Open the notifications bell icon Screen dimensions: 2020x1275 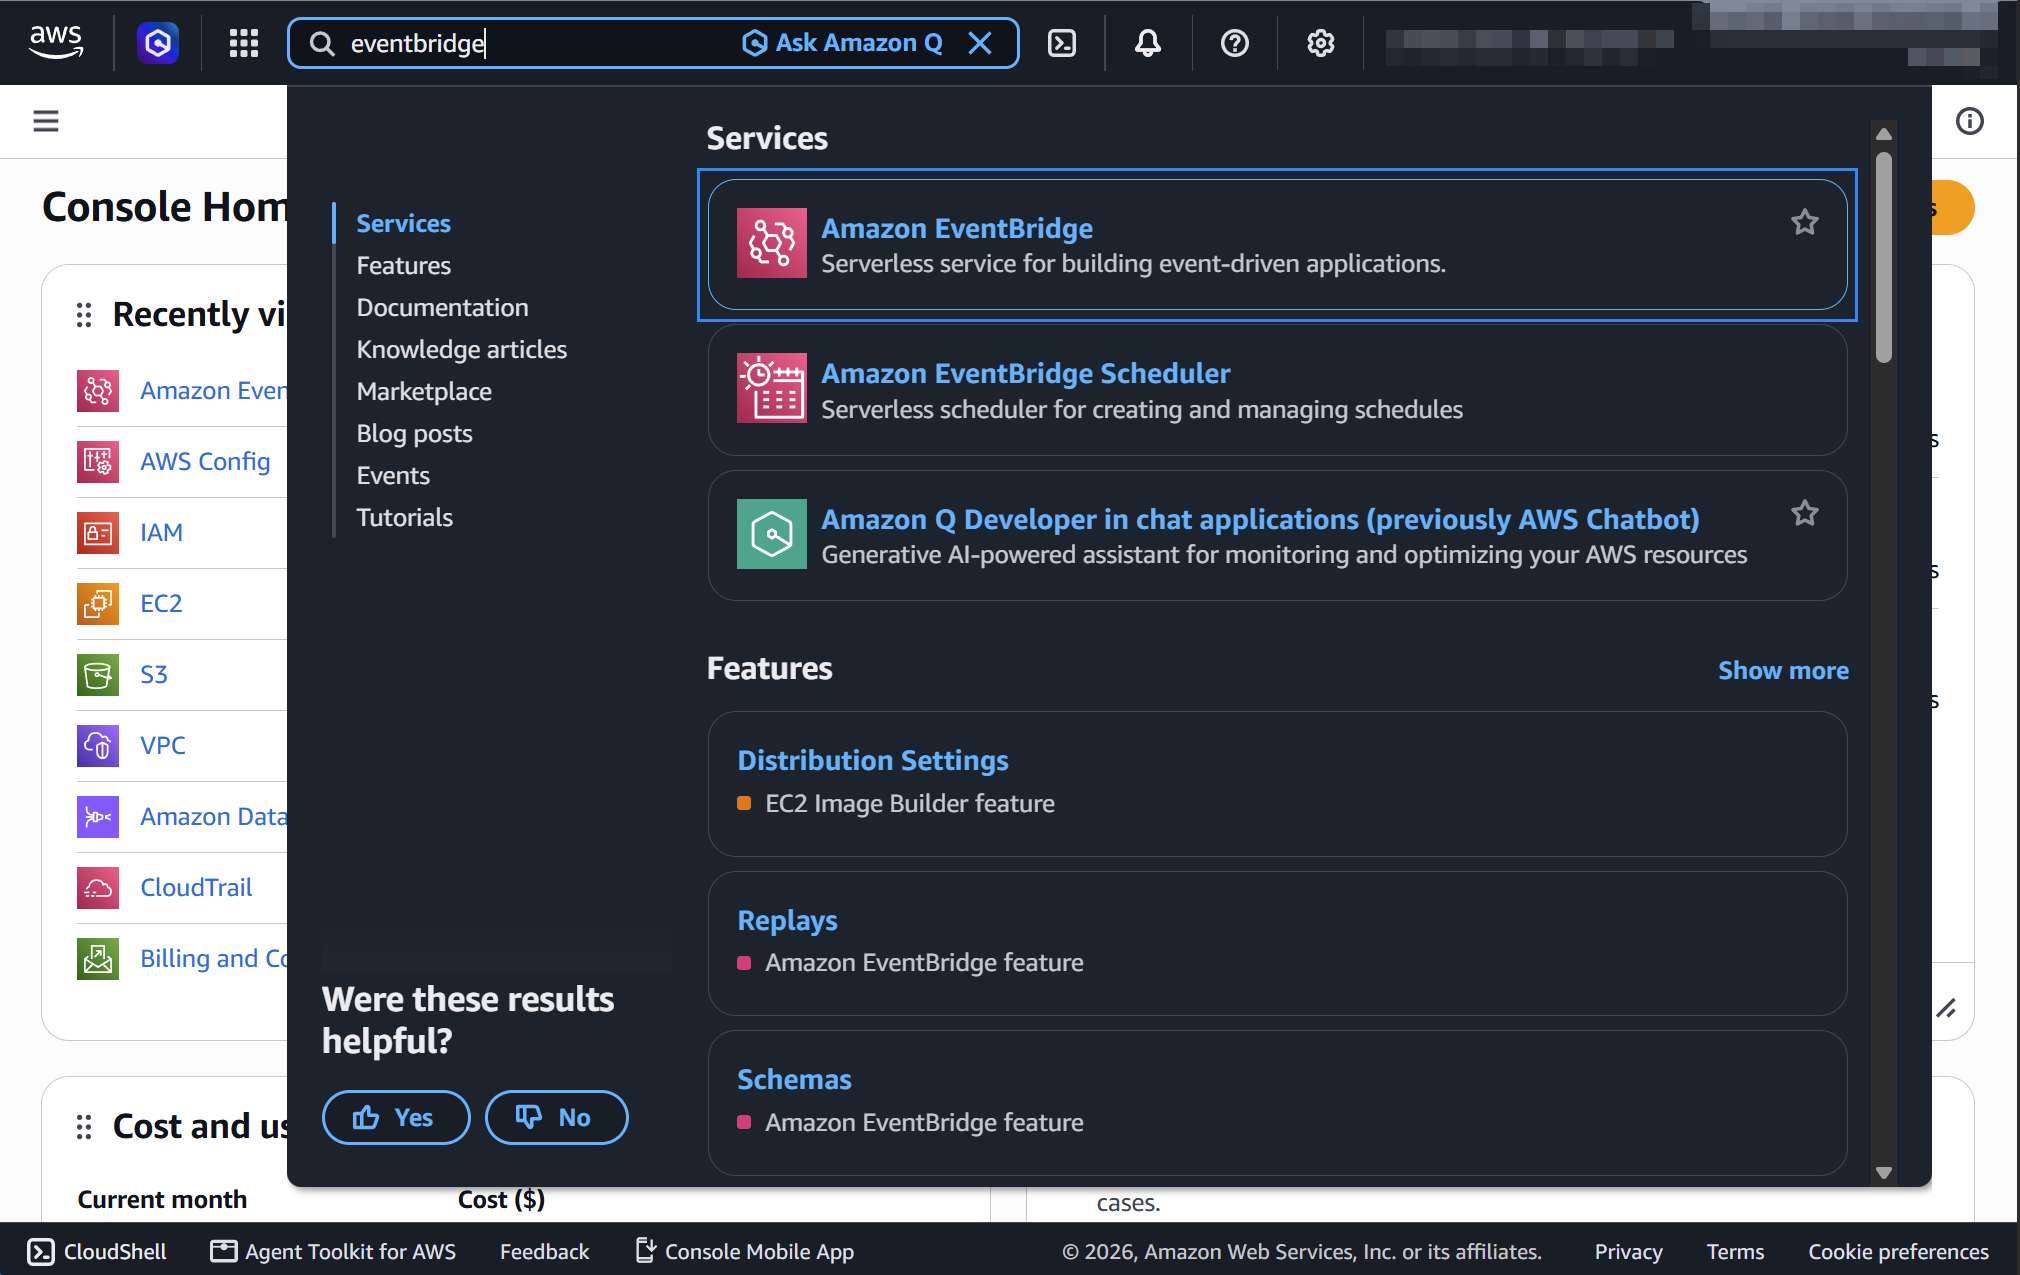click(x=1148, y=43)
